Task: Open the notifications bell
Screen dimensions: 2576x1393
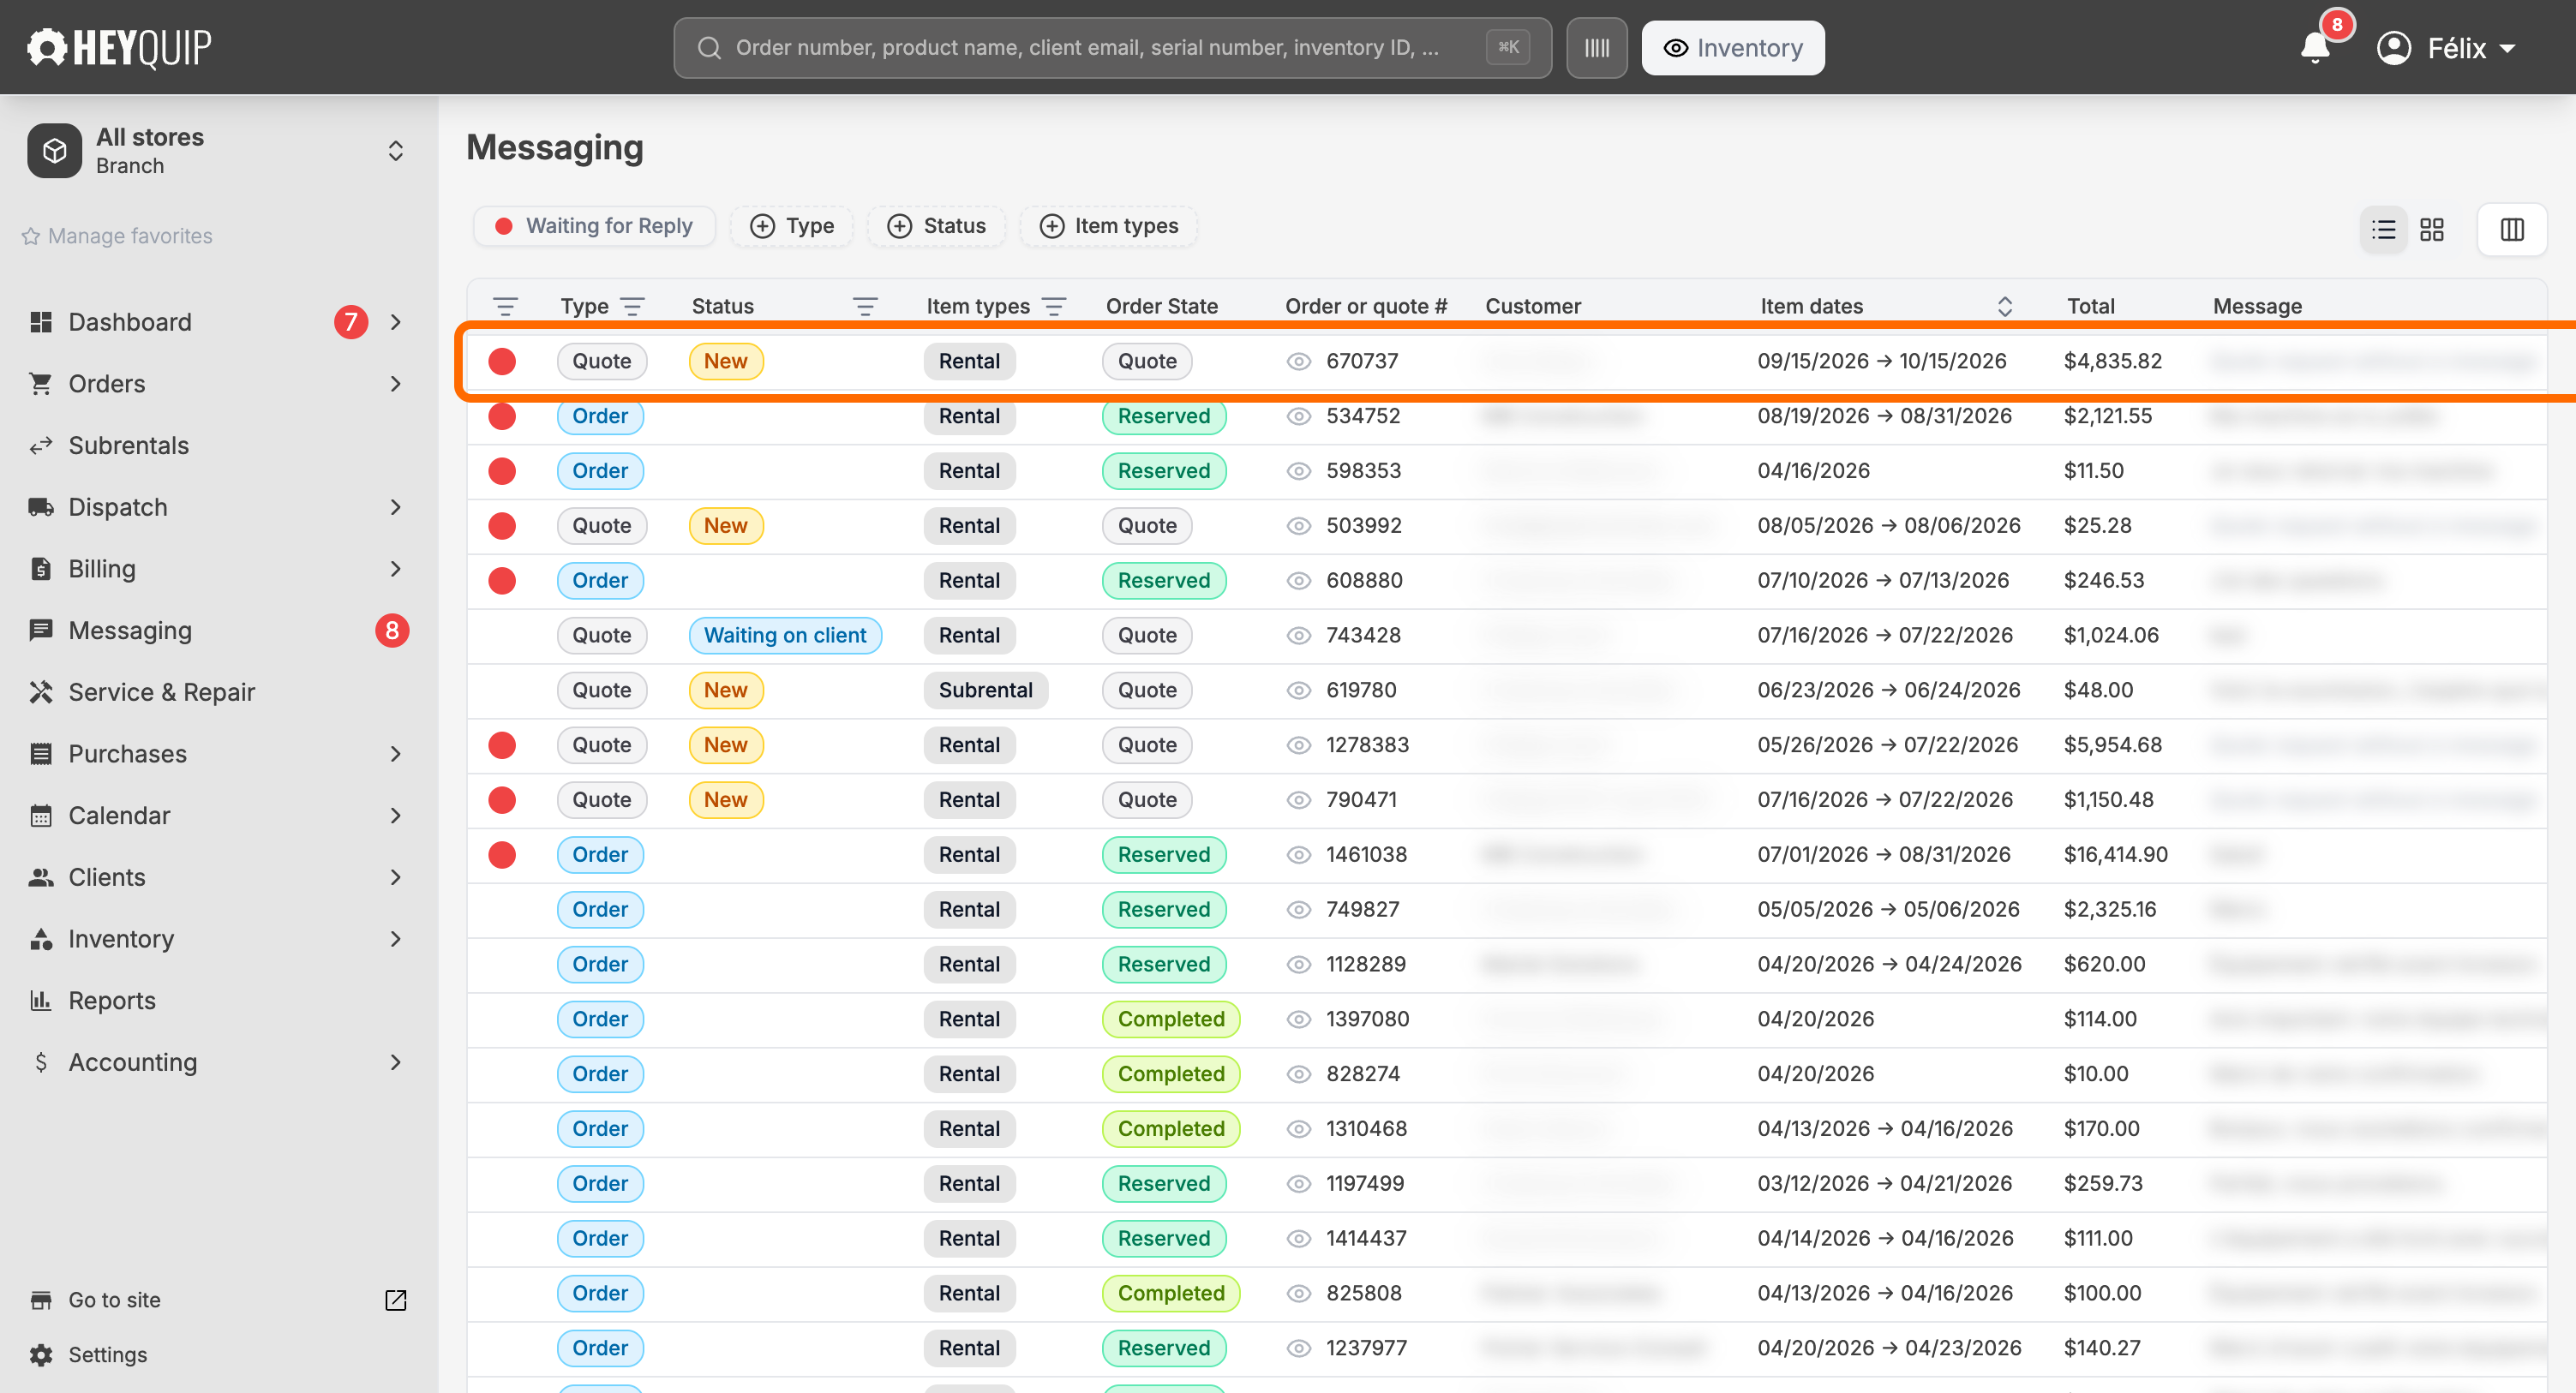Action: pyautogui.click(x=2315, y=48)
